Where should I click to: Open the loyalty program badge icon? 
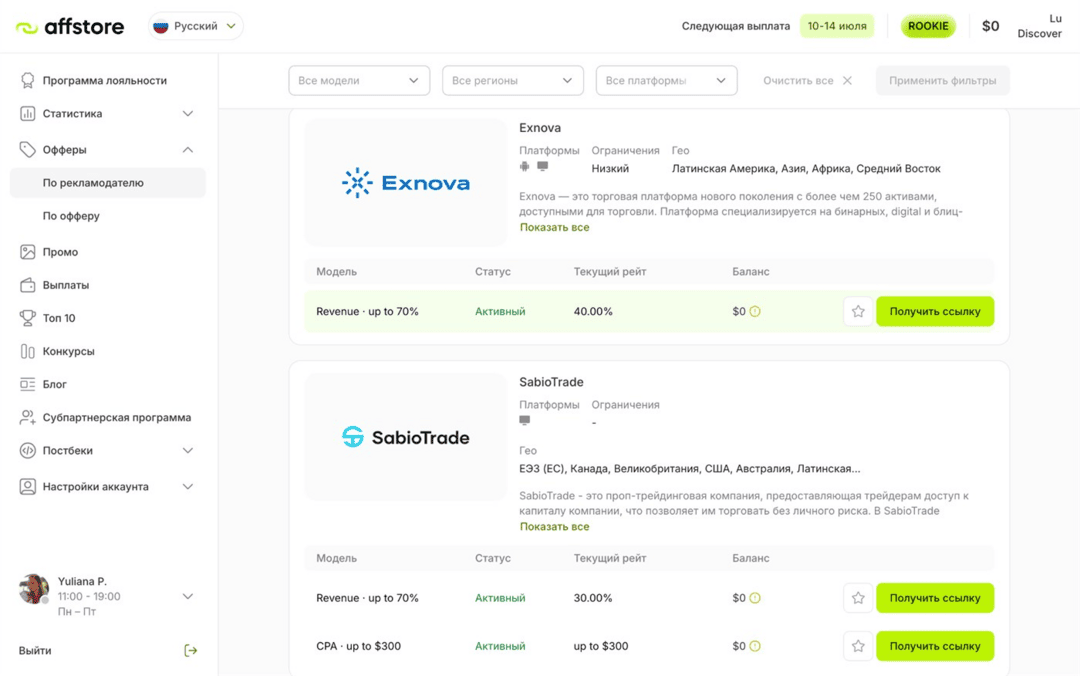pos(28,81)
